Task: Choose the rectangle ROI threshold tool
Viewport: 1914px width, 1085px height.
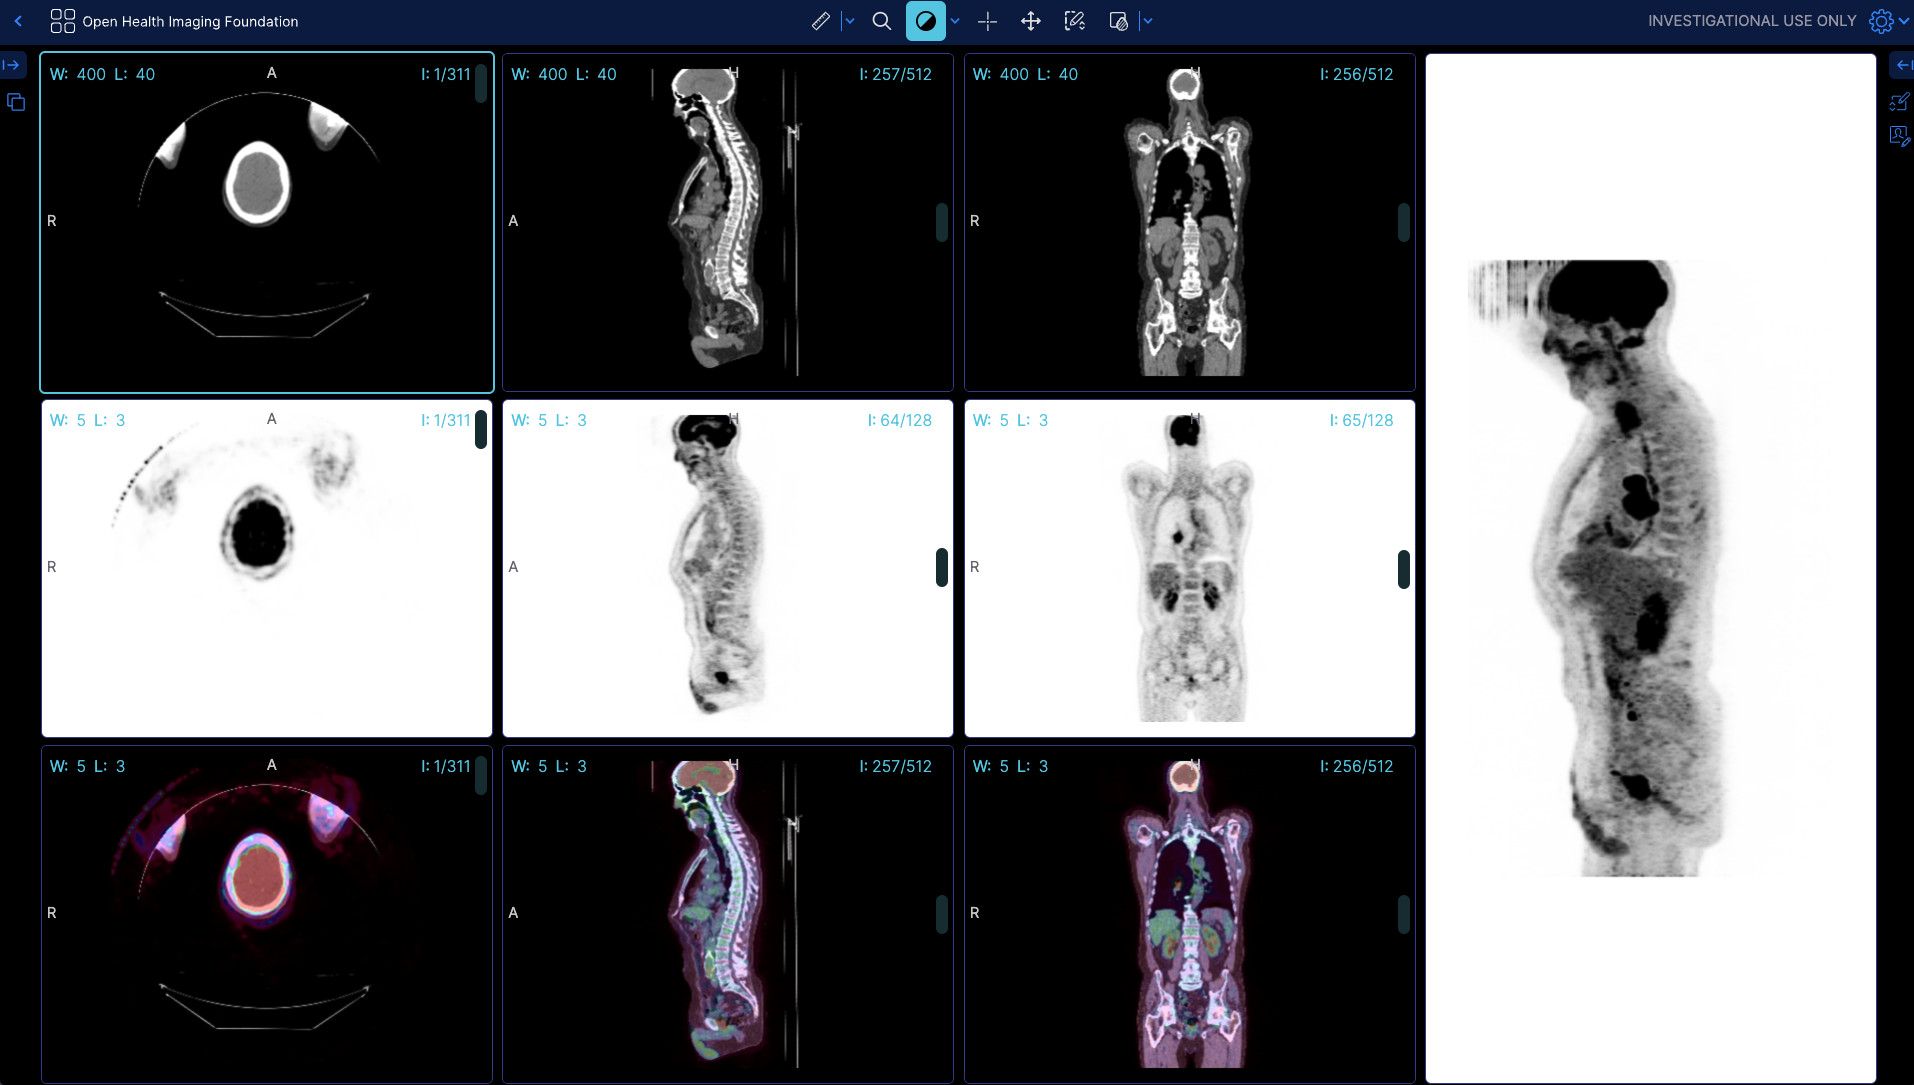Action: (1074, 21)
